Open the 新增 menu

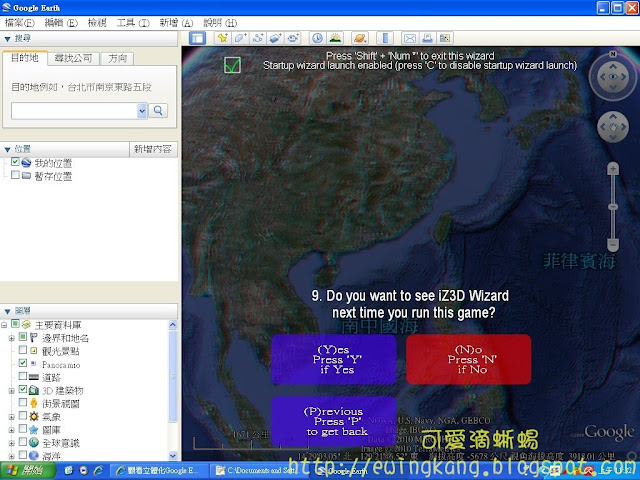[x=176, y=23]
